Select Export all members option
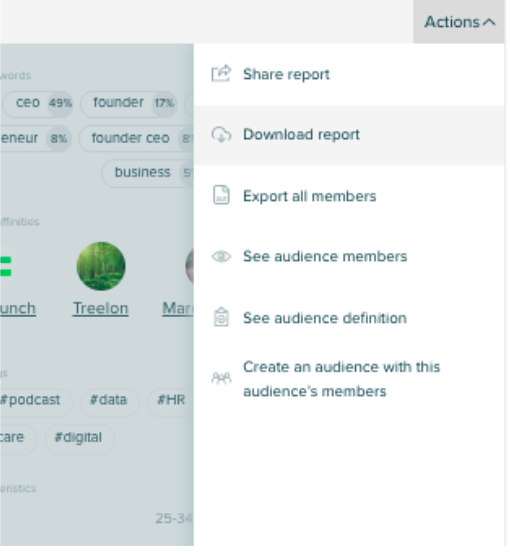This screenshot has width=510, height=554. point(349,196)
